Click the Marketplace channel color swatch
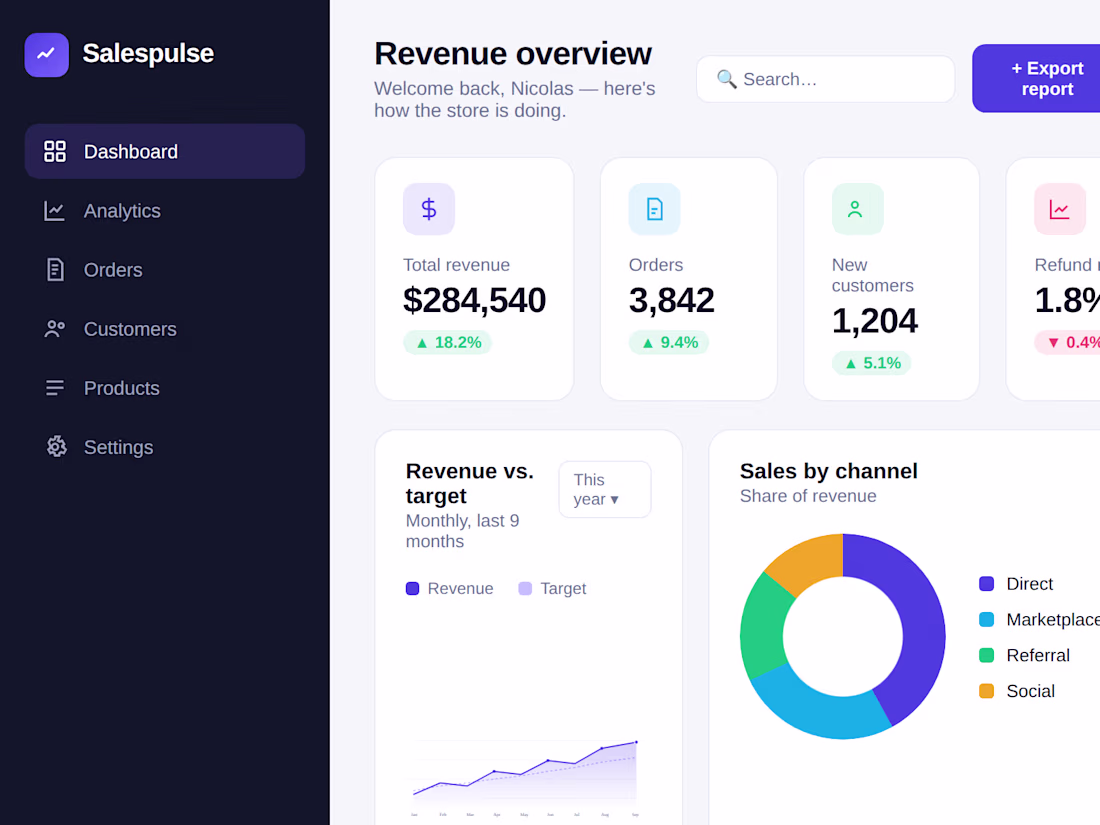 point(986,619)
